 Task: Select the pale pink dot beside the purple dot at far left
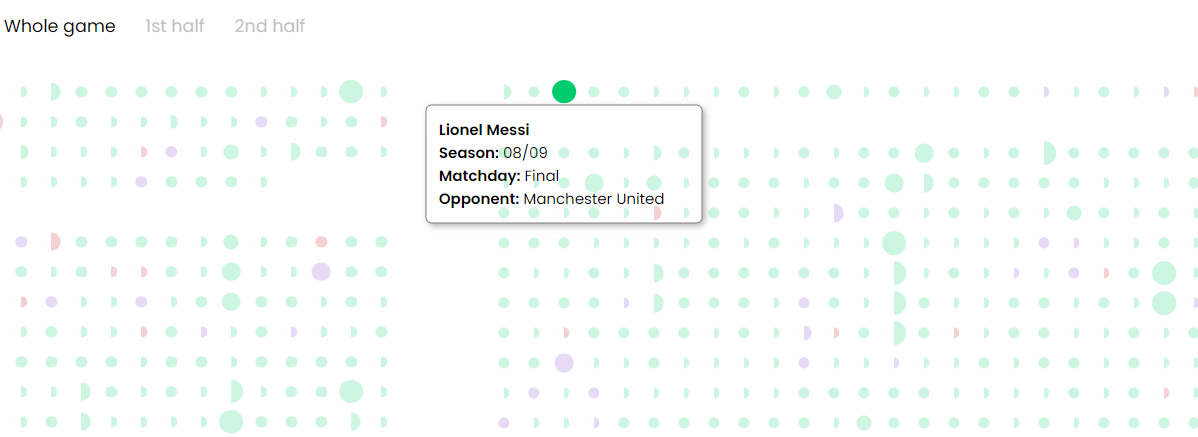(x=54, y=242)
